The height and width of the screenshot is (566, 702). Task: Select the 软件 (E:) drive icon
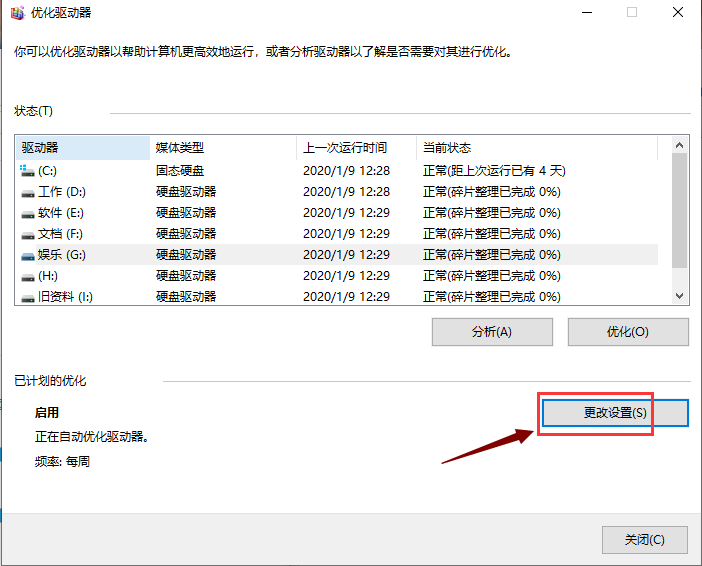point(27,213)
